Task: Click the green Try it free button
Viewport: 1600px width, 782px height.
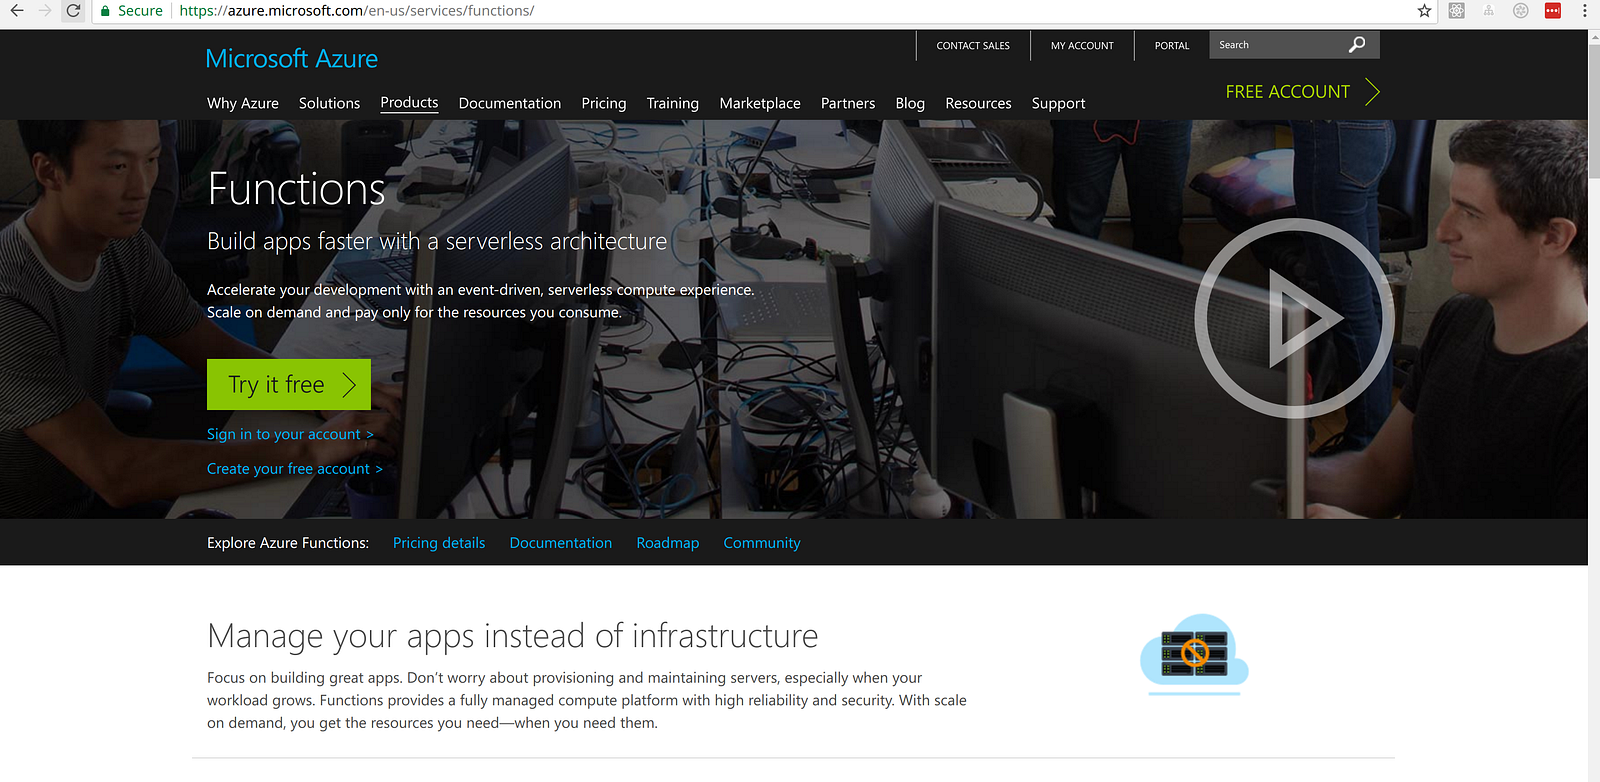Action: (x=289, y=384)
